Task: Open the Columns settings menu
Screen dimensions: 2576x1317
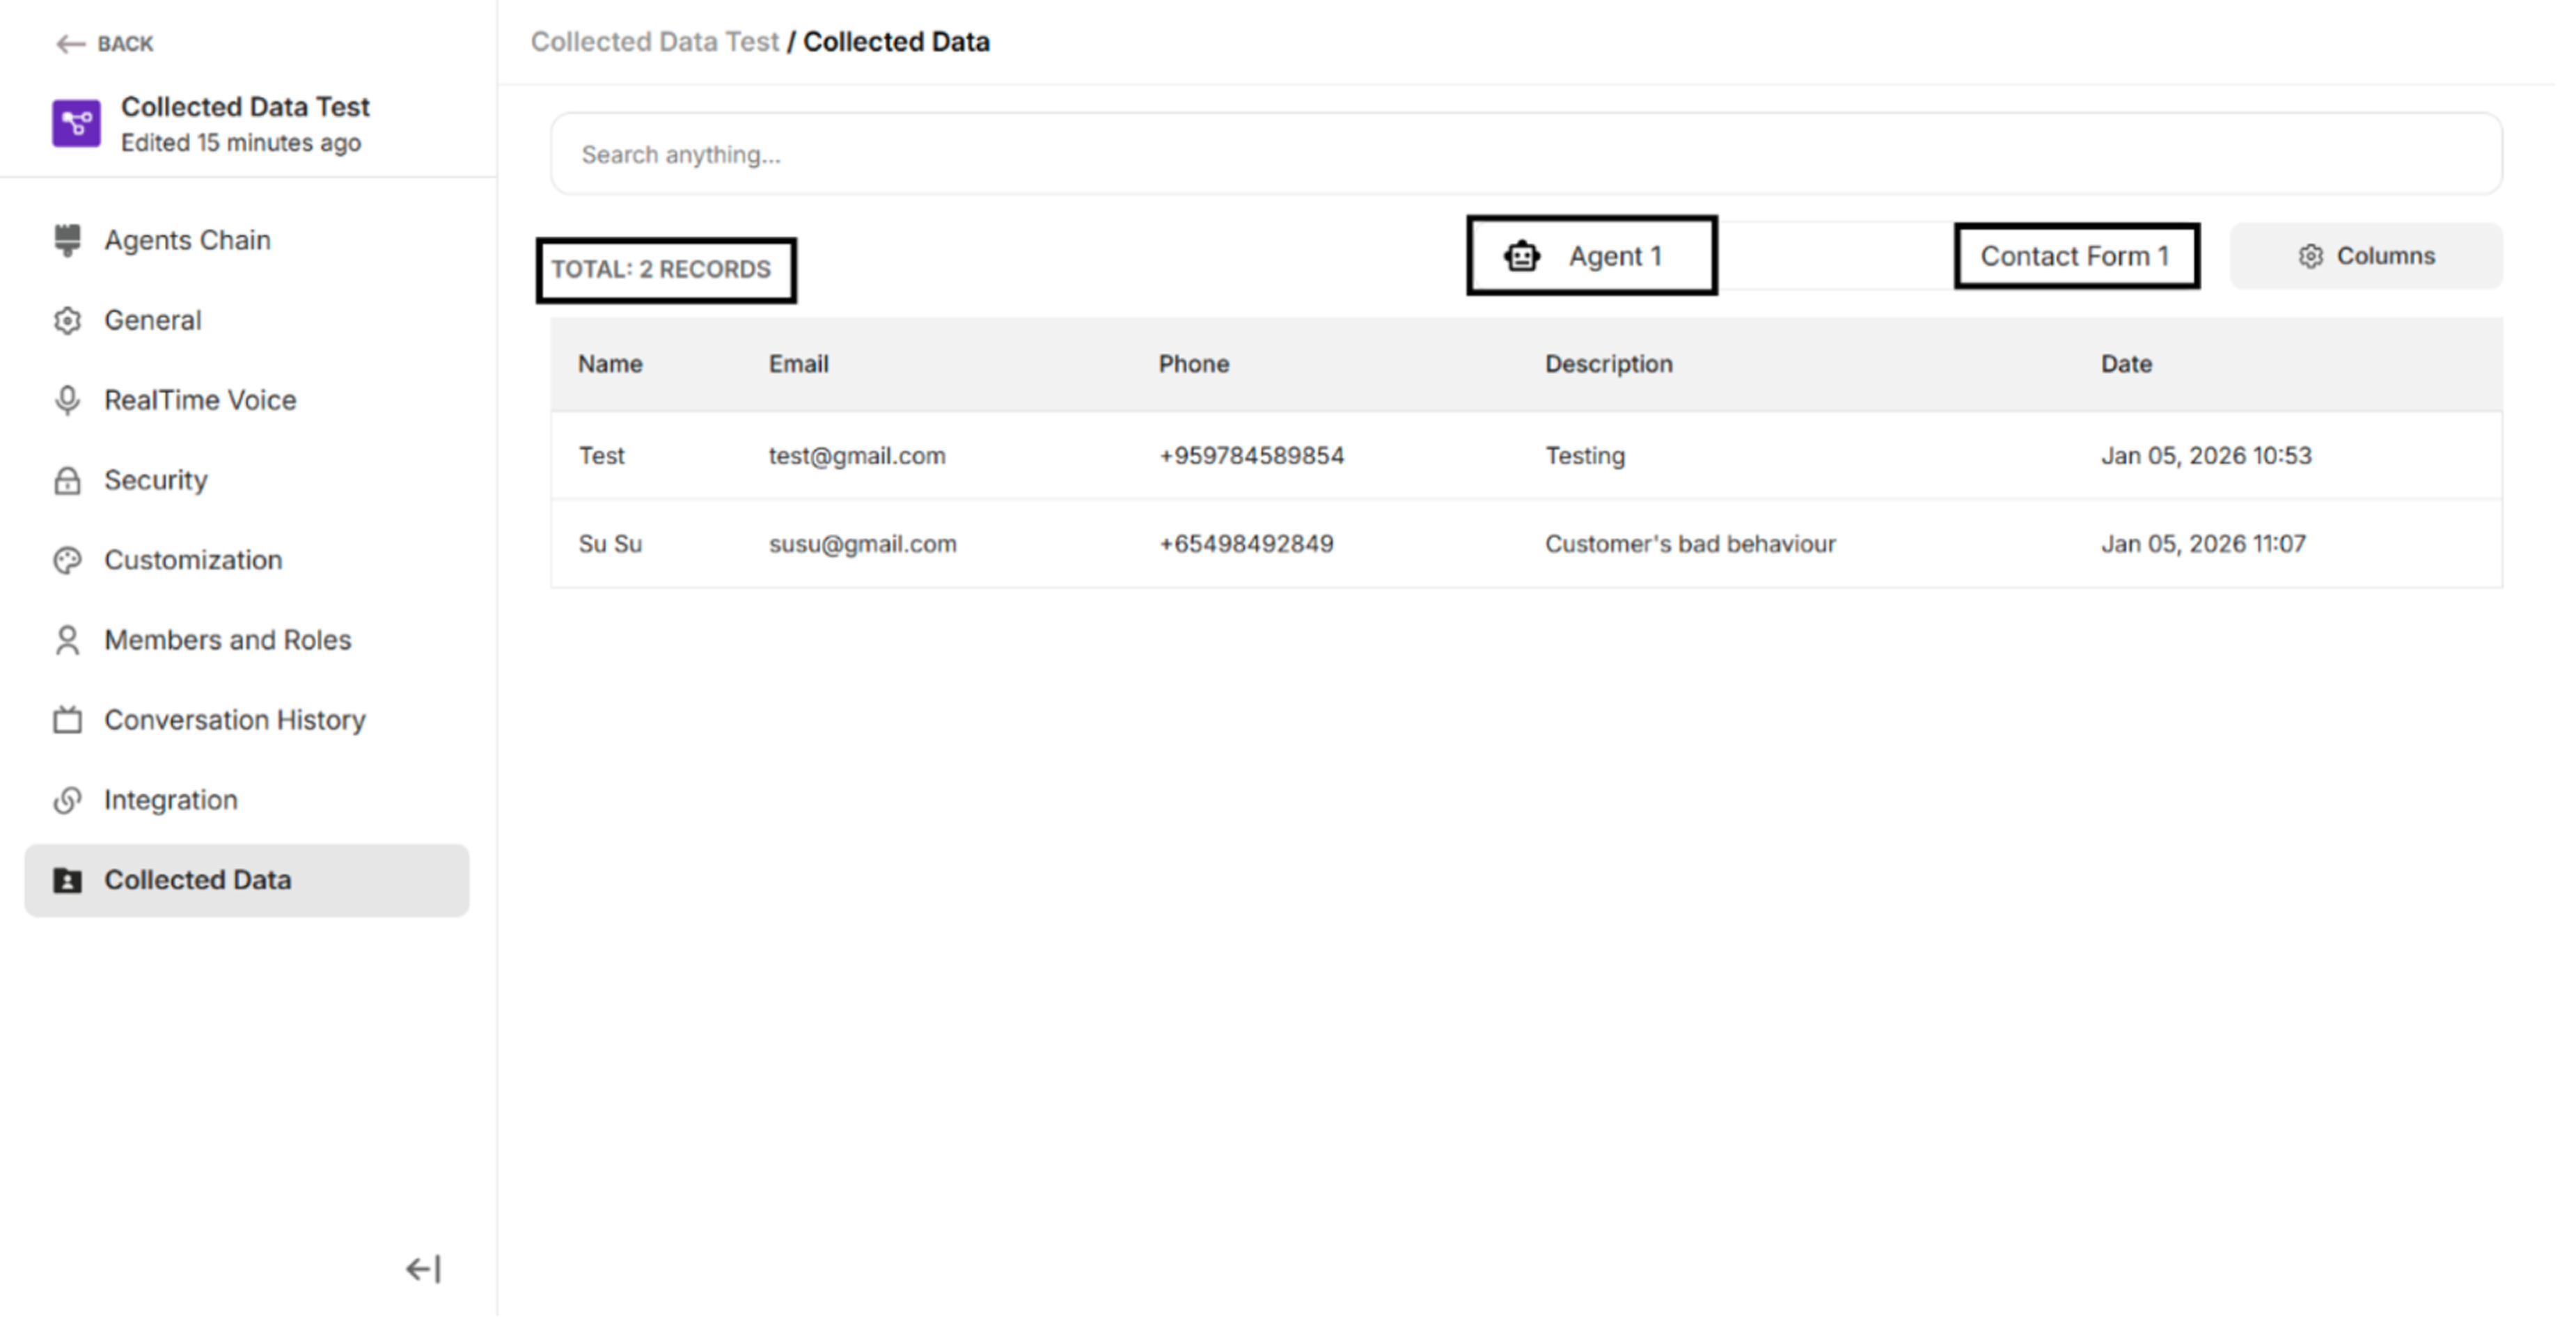Action: pos(2366,255)
